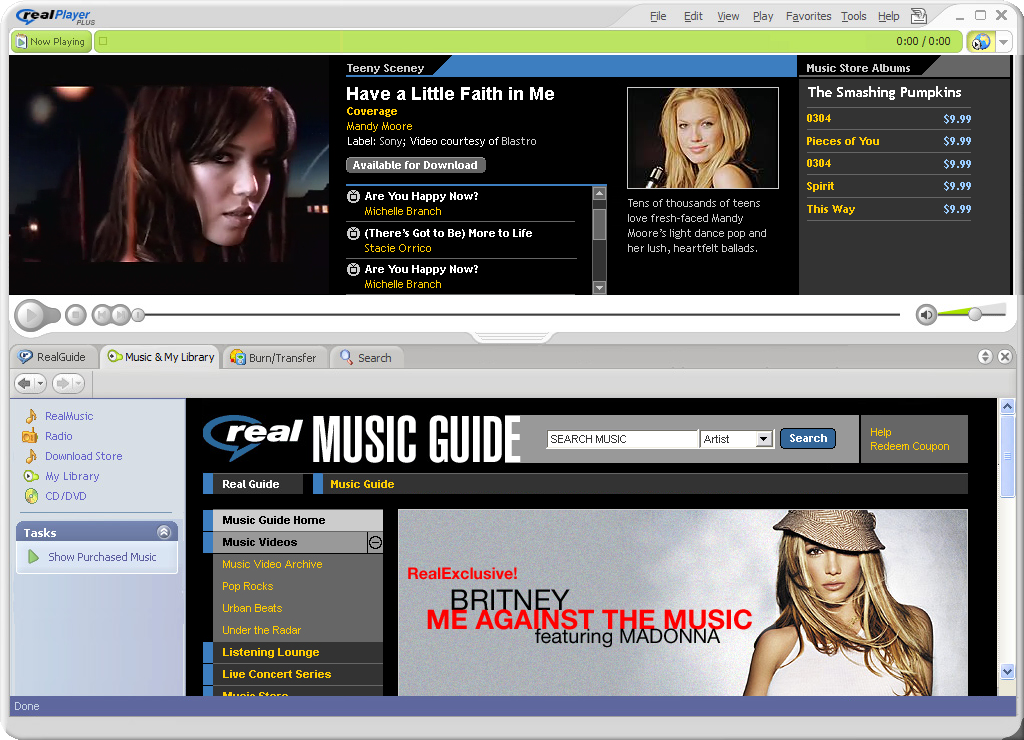Click the Radio icon in the sidebar

point(30,436)
